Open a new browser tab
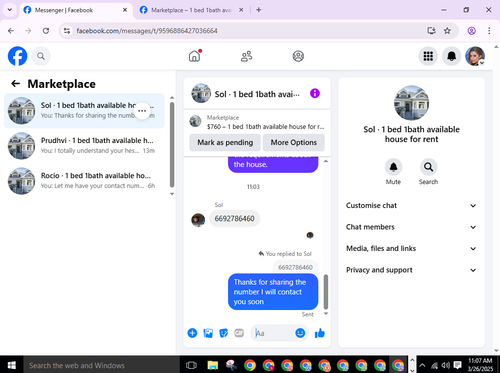This screenshot has height=373, width=500. pyautogui.click(x=259, y=10)
